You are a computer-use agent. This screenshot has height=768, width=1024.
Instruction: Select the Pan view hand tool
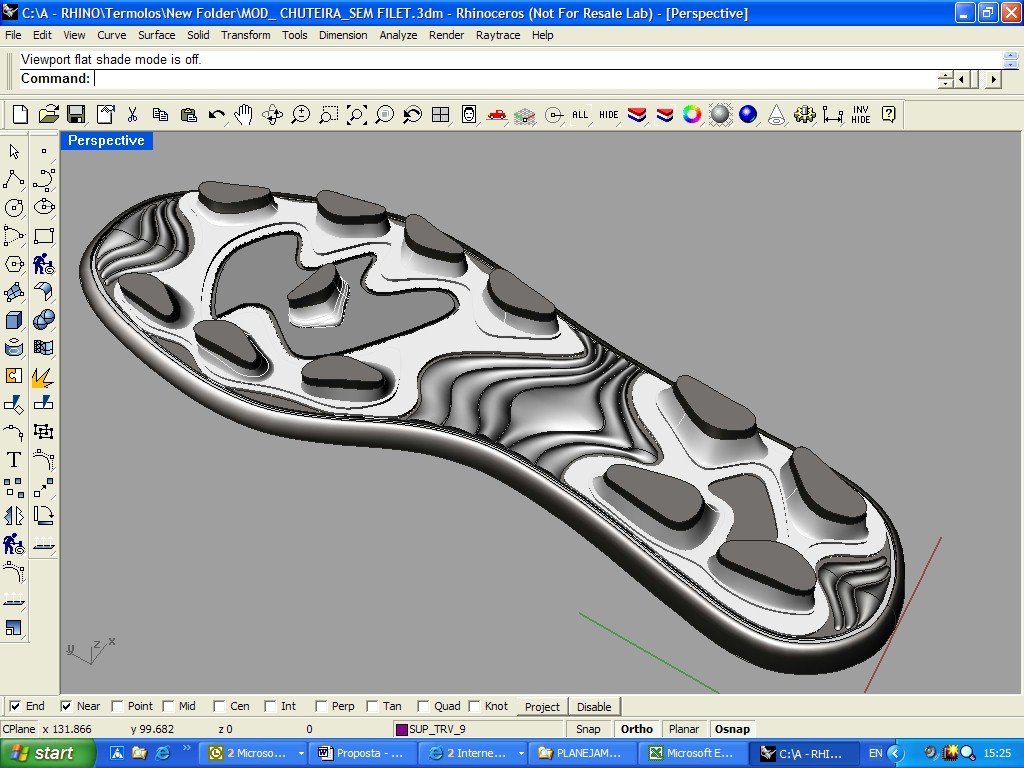click(x=244, y=115)
